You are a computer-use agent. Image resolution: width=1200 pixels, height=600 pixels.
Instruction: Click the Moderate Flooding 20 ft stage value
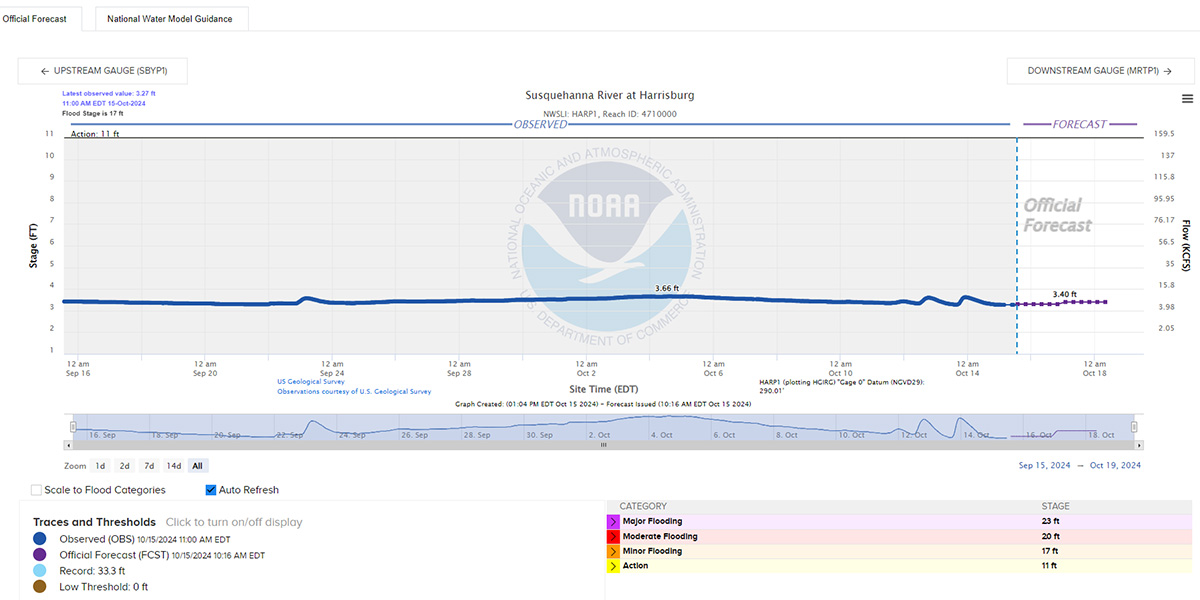pos(1050,537)
